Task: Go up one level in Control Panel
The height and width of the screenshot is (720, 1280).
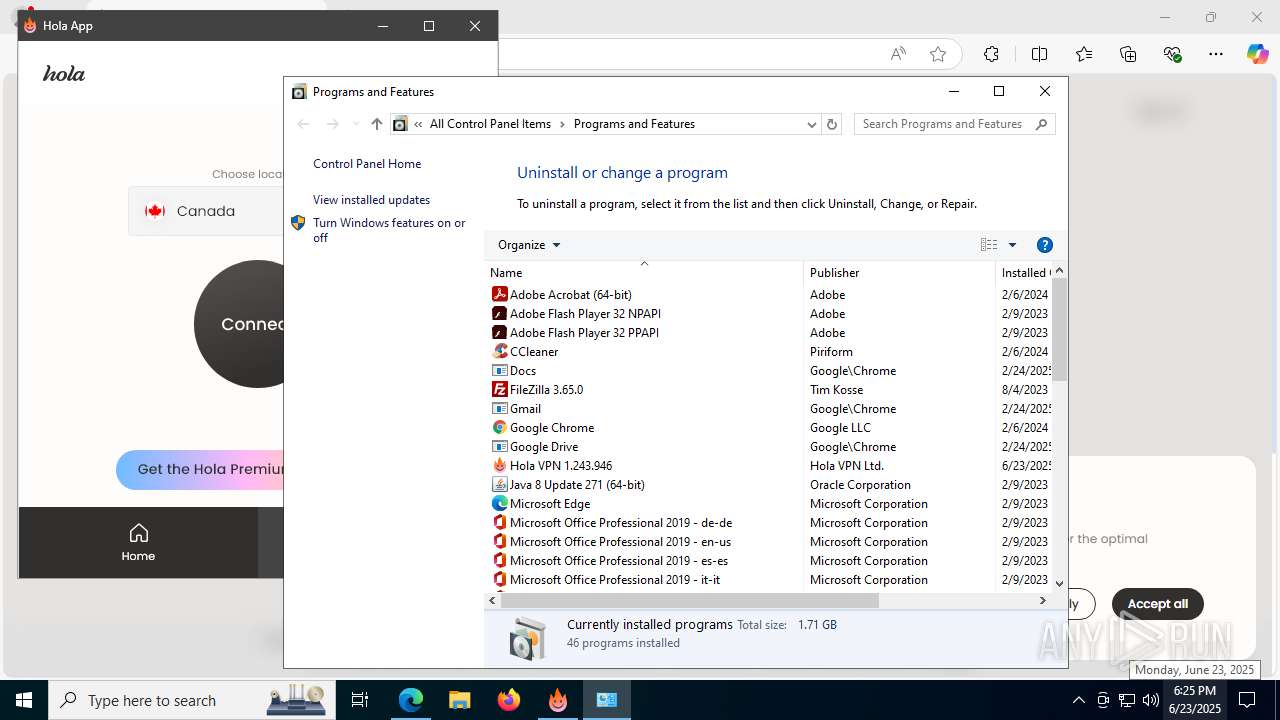Action: [376, 124]
